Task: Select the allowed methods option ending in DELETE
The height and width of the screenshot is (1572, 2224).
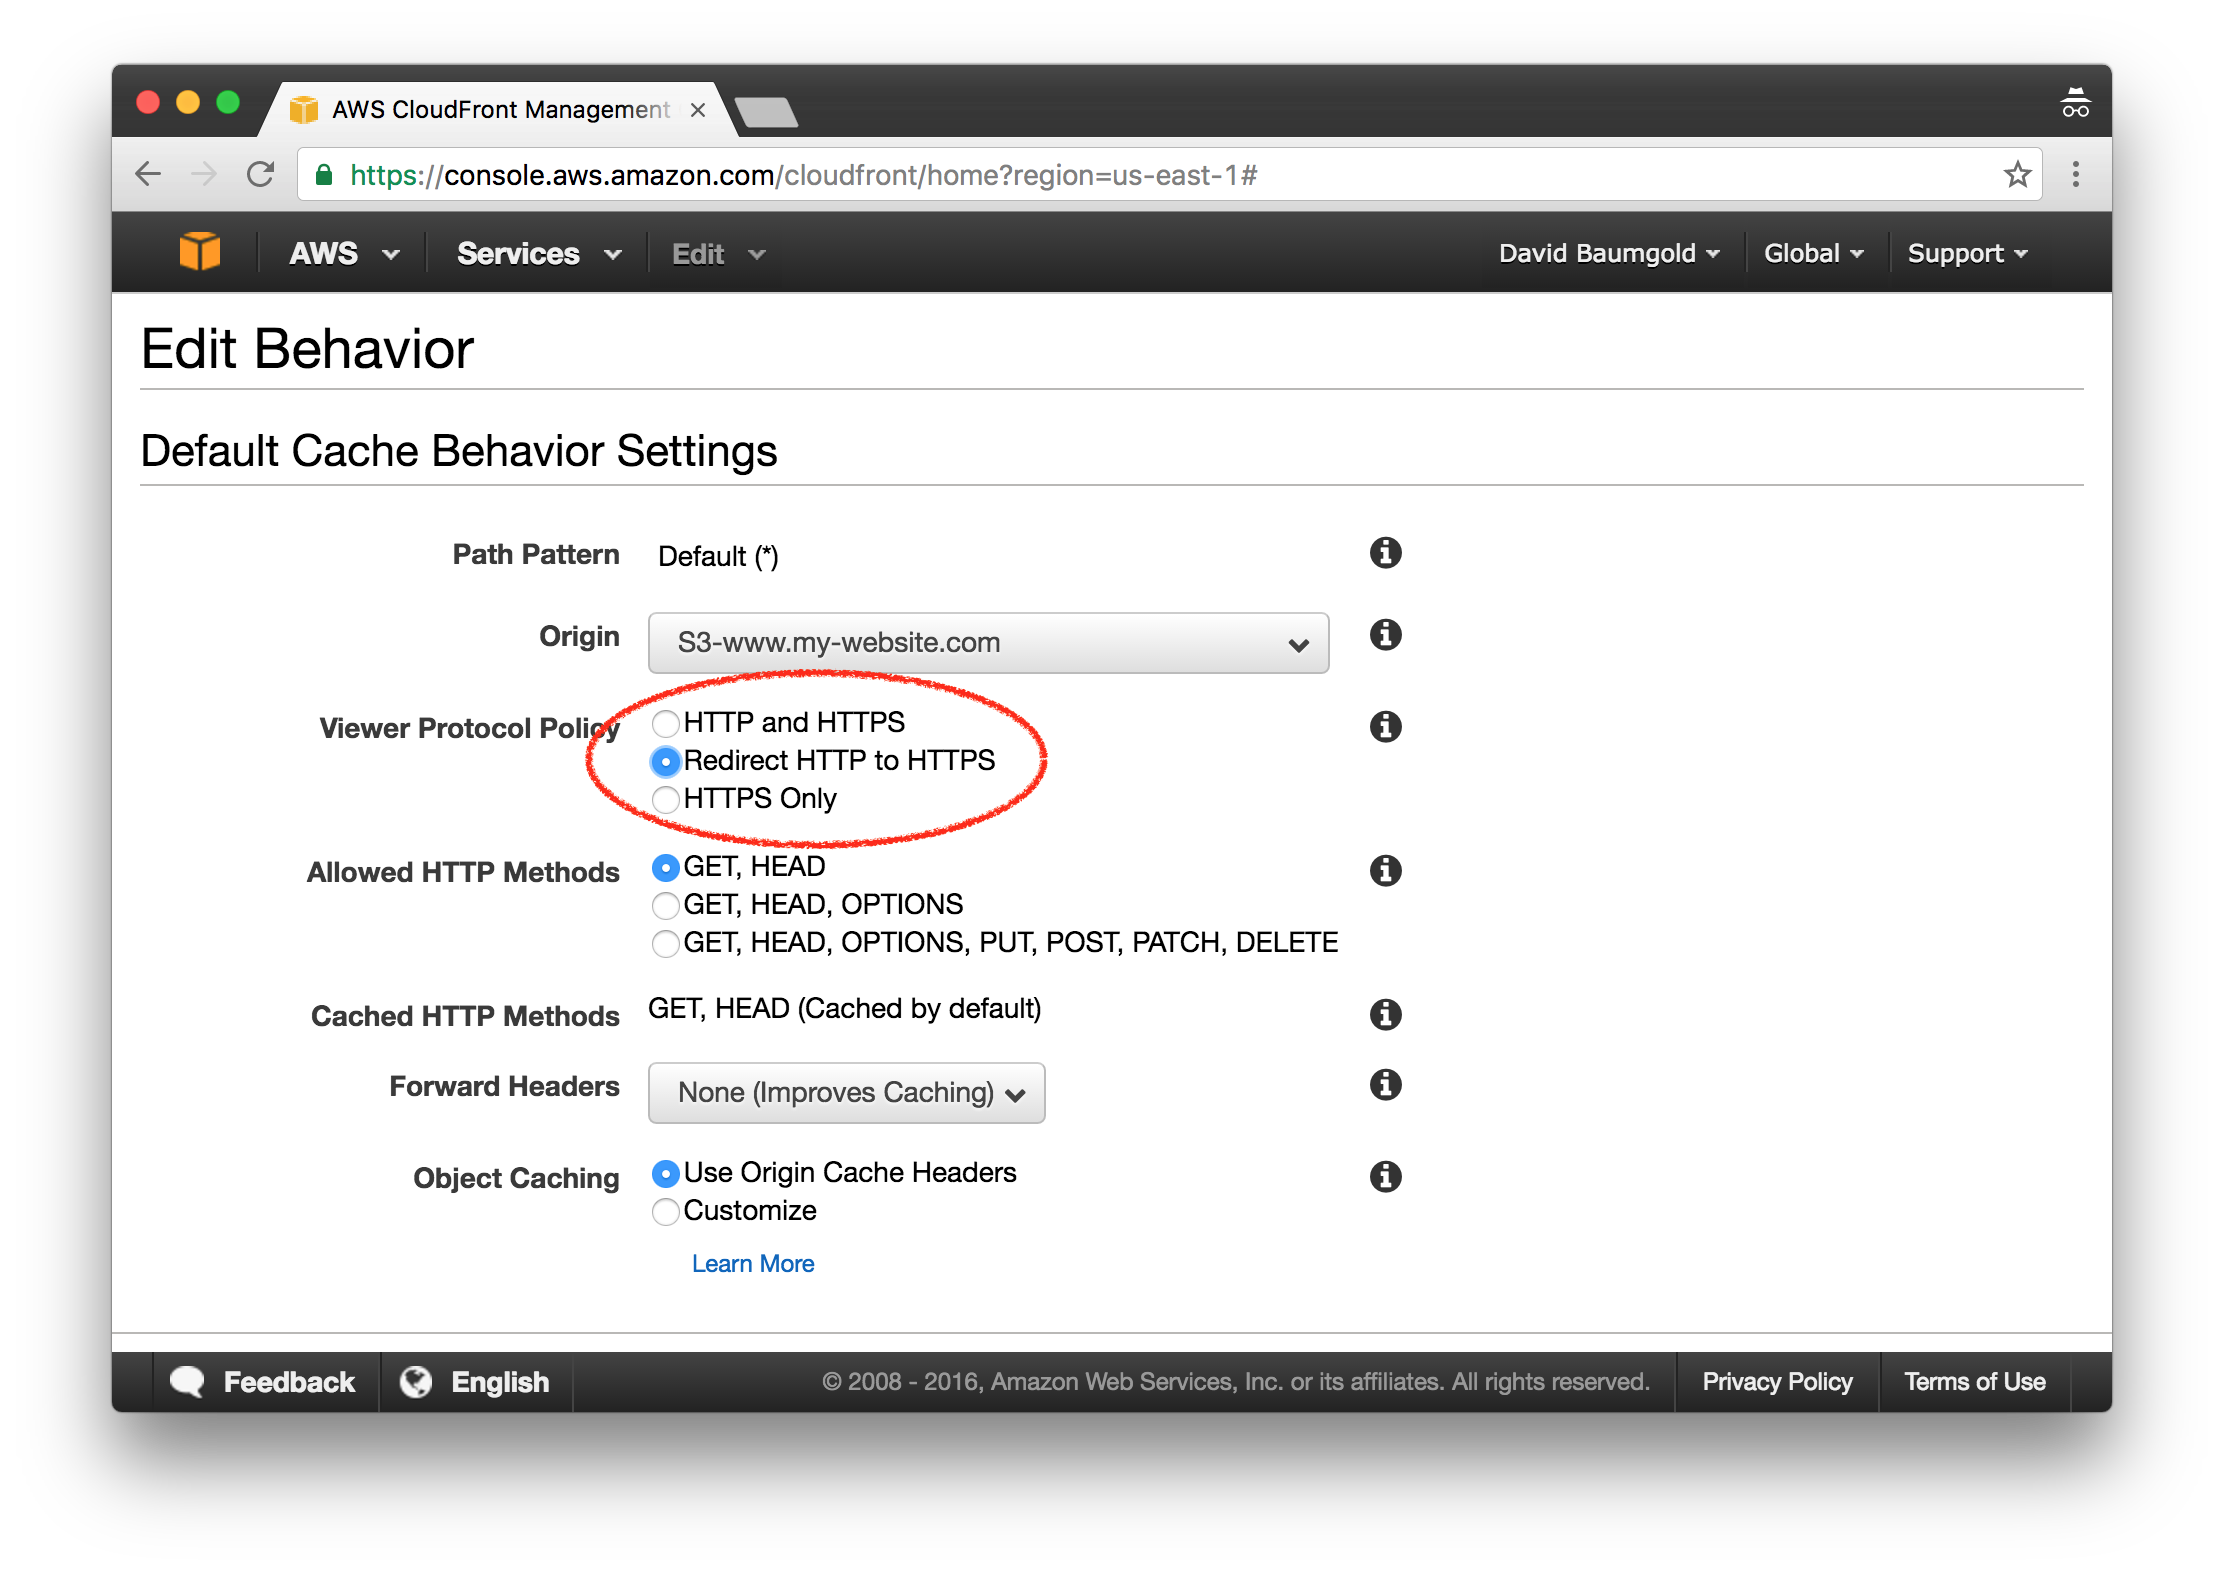Action: [x=666, y=943]
